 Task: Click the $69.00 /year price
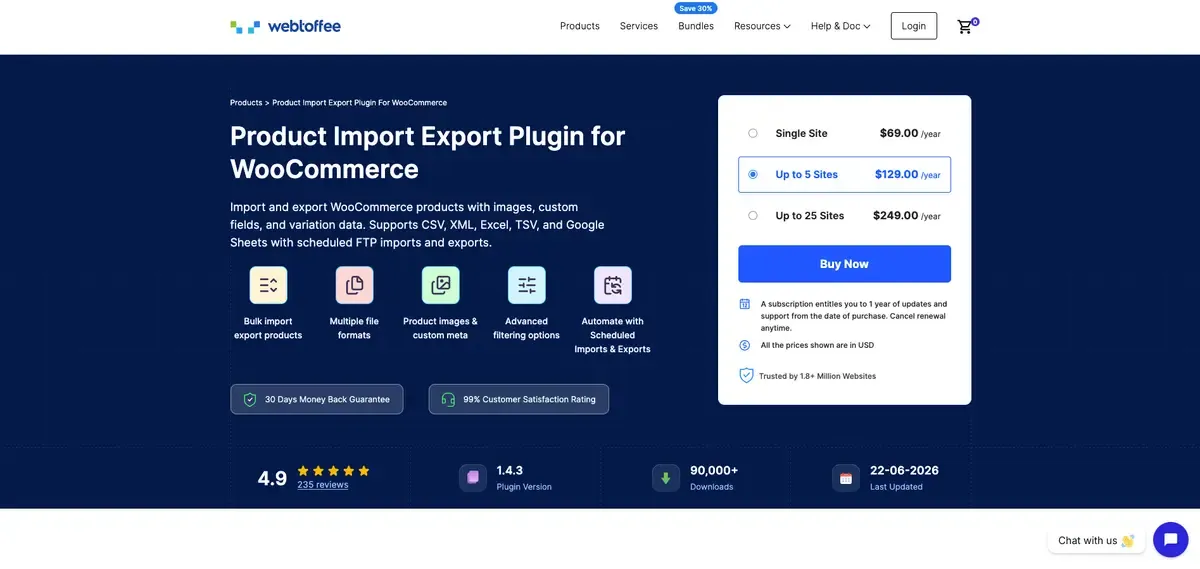[x=910, y=133]
